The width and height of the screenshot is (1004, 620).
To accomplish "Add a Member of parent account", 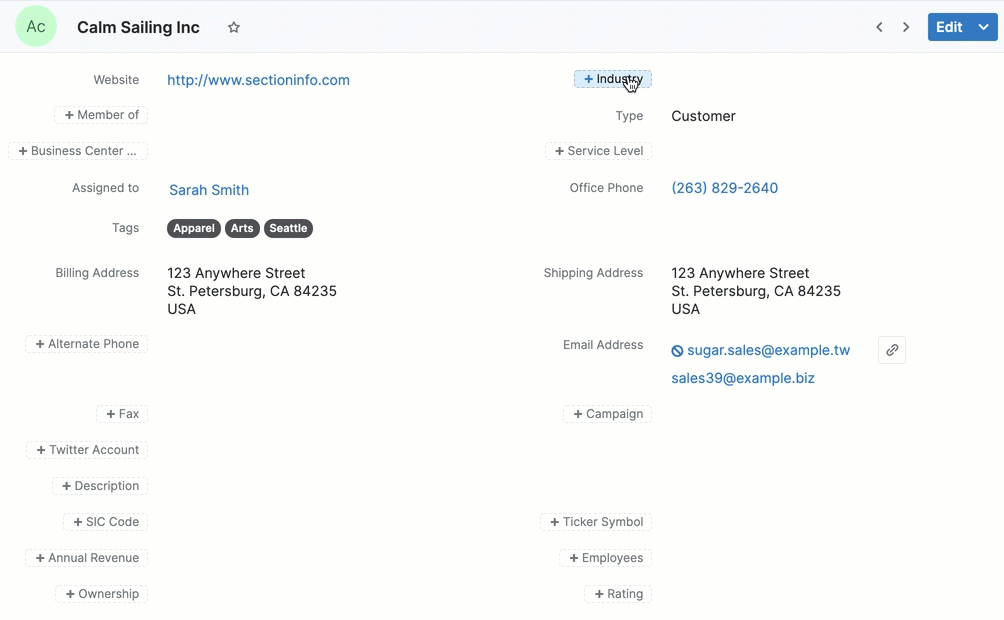I will pyautogui.click(x=101, y=115).
